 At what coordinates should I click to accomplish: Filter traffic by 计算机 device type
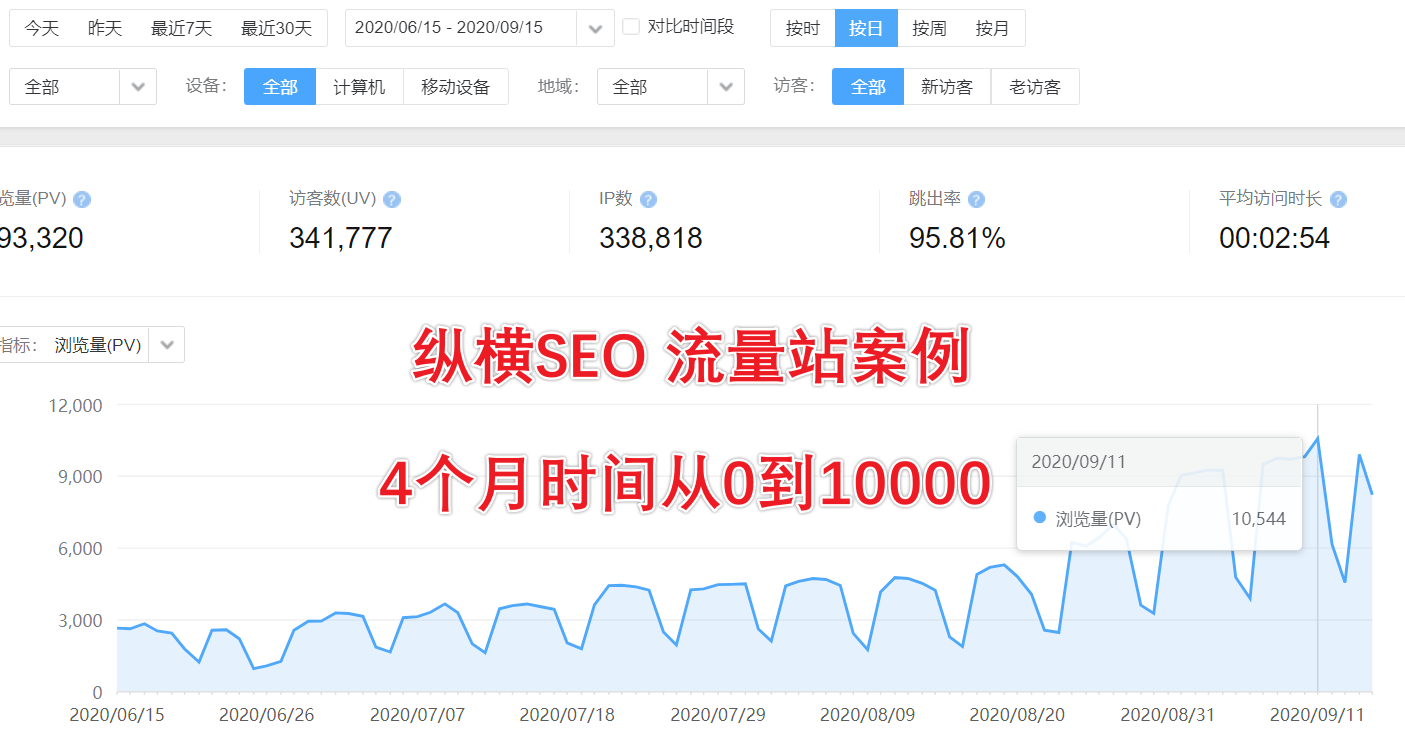coord(359,86)
